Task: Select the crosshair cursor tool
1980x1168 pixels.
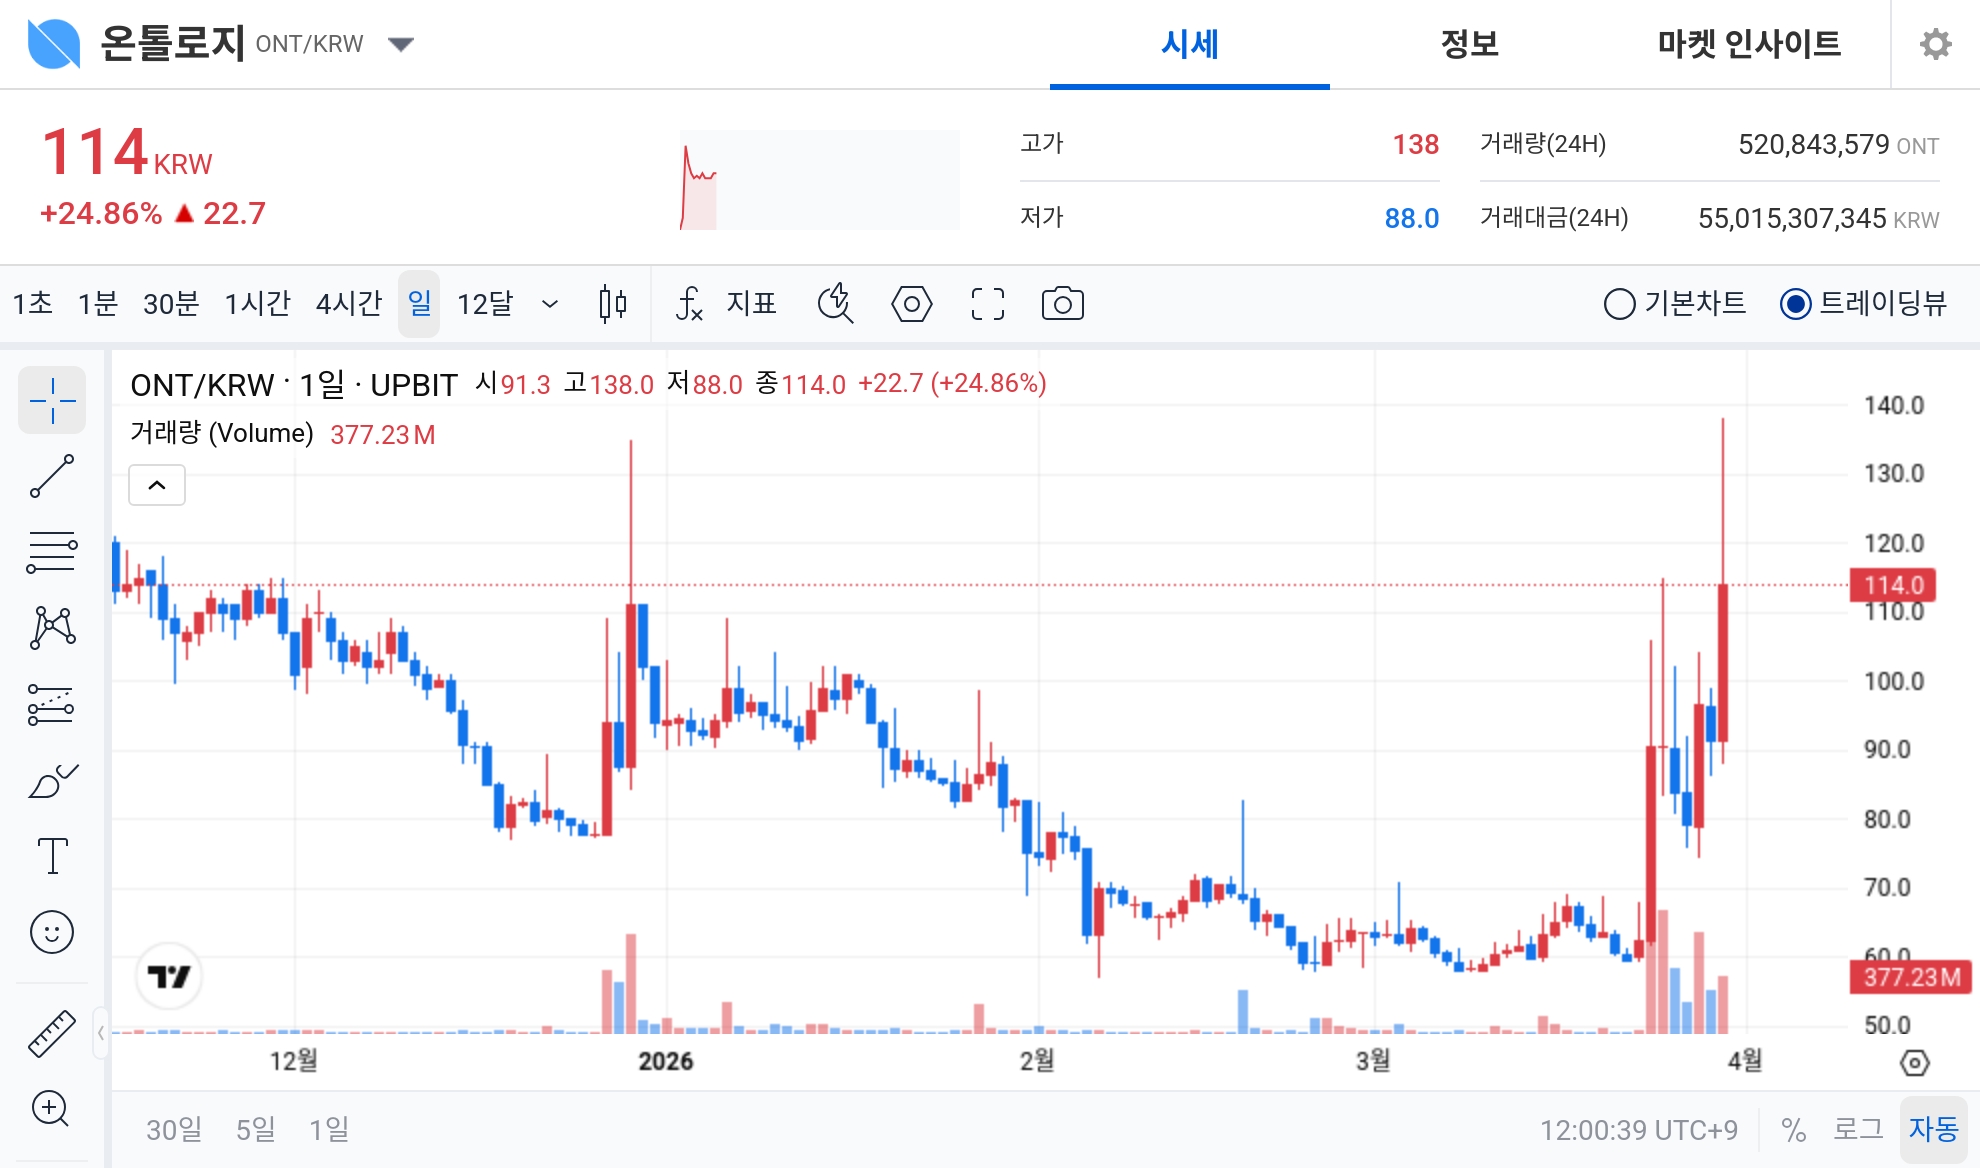Action: tap(52, 400)
